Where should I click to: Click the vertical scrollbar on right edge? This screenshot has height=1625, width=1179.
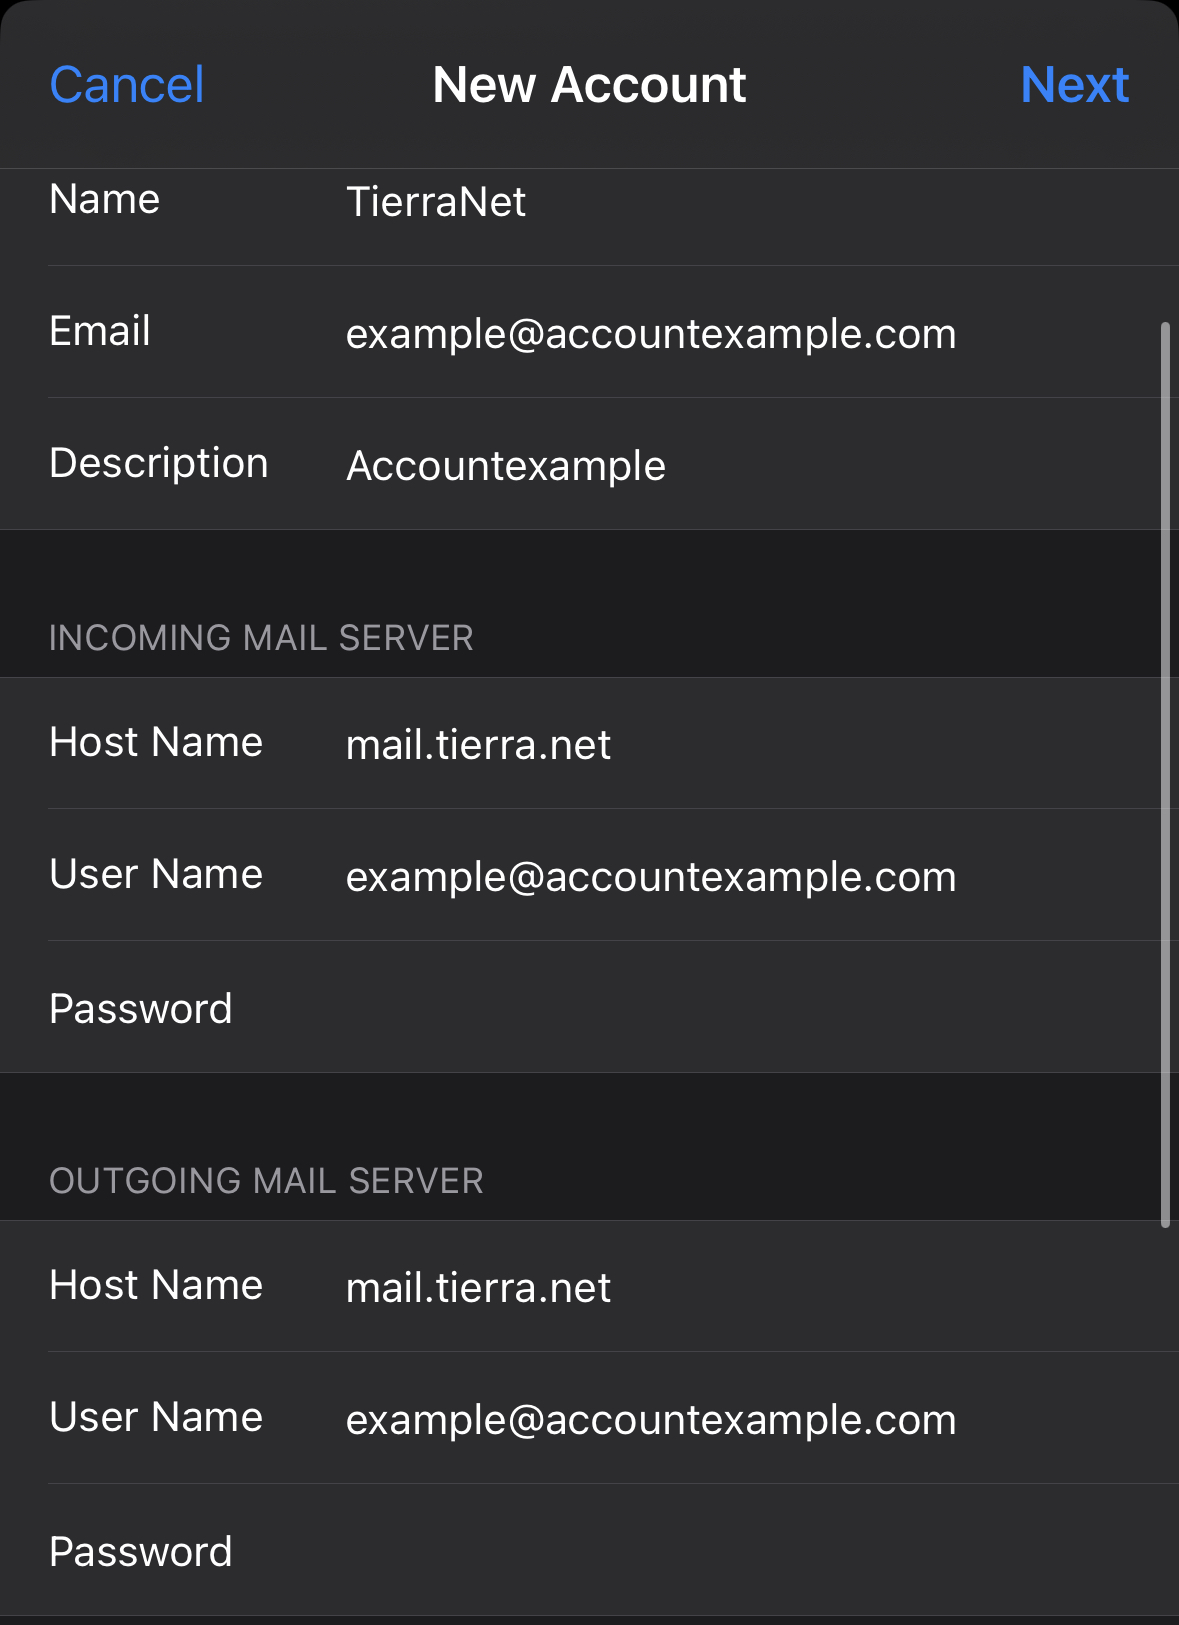pyautogui.click(x=1165, y=775)
